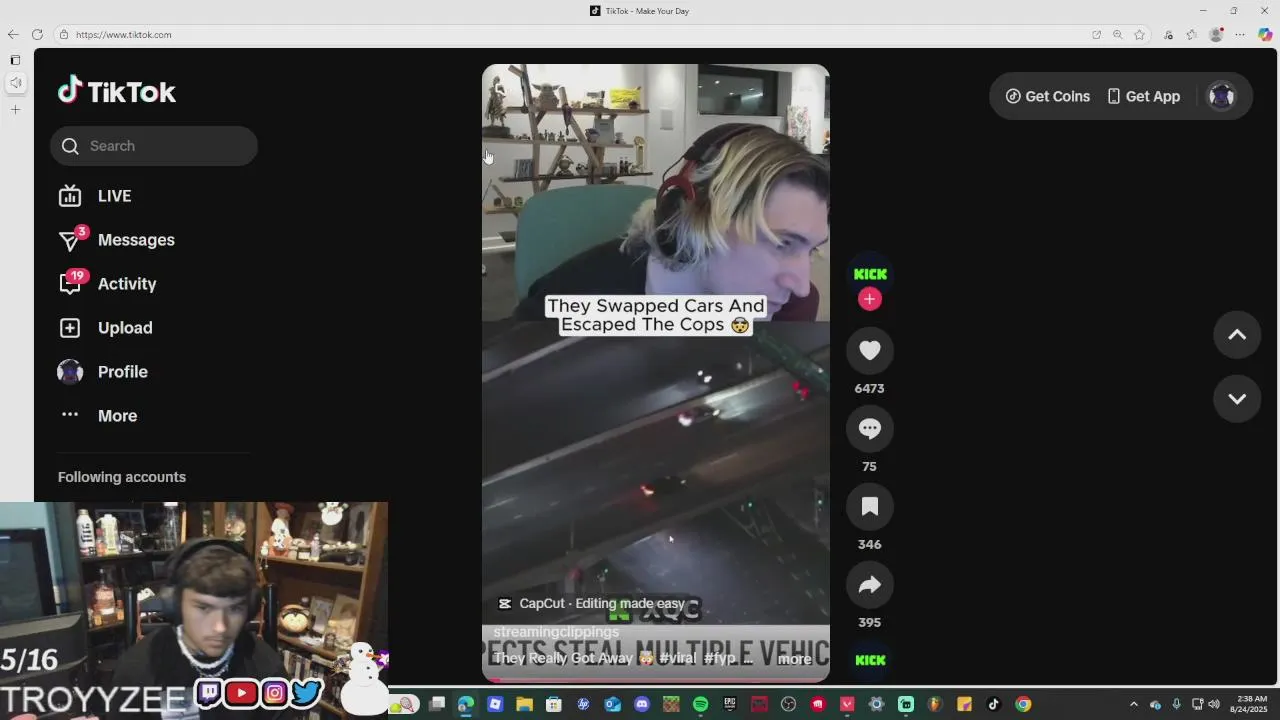Expand caption with the 'more' link
This screenshot has height=720, width=1280.
click(x=794, y=659)
